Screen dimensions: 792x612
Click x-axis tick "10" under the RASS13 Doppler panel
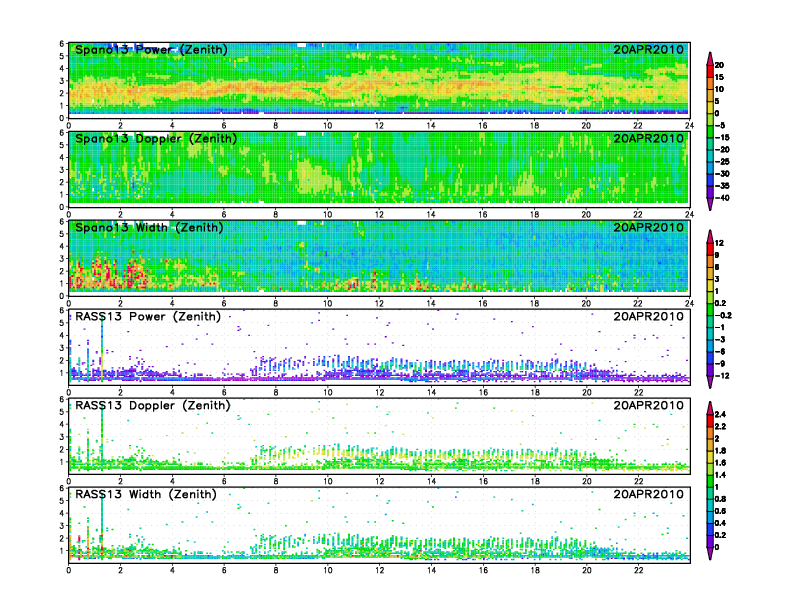click(x=327, y=481)
